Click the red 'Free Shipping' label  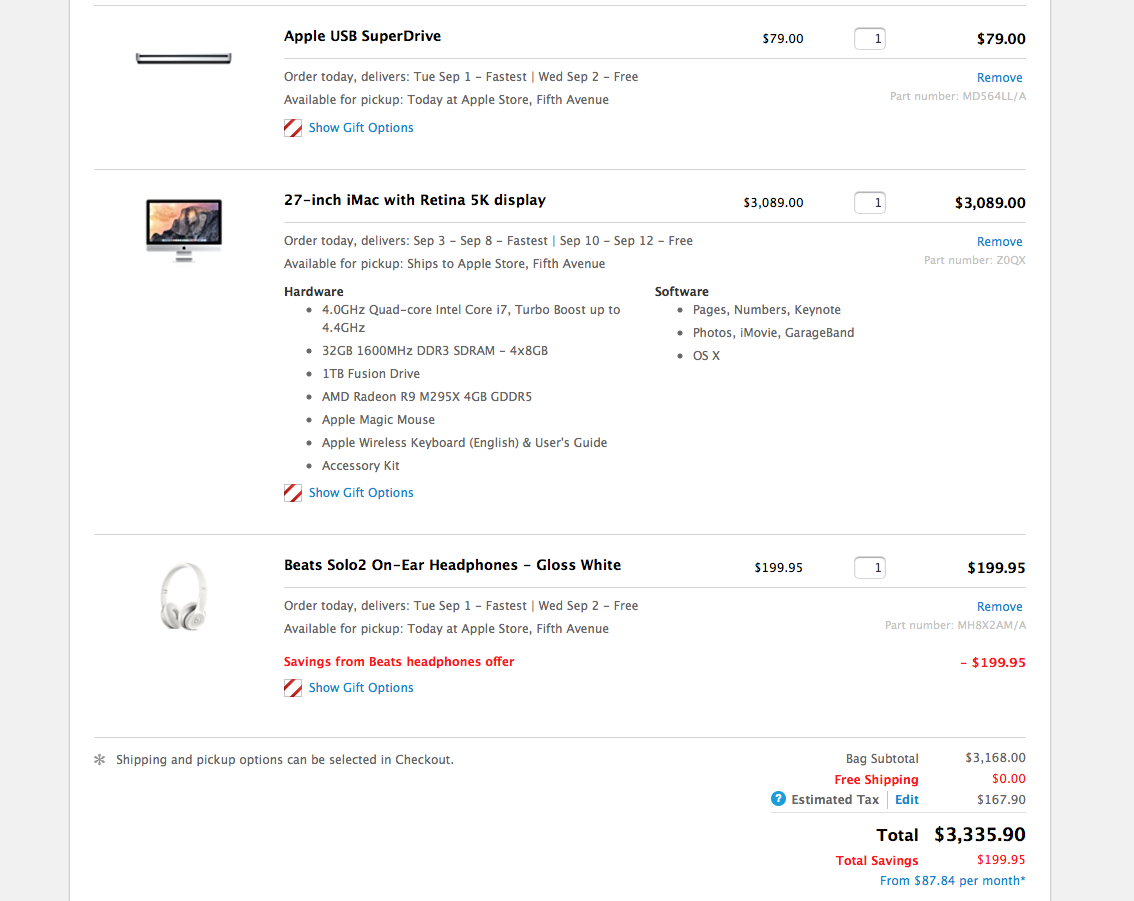pyautogui.click(x=876, y=780)
